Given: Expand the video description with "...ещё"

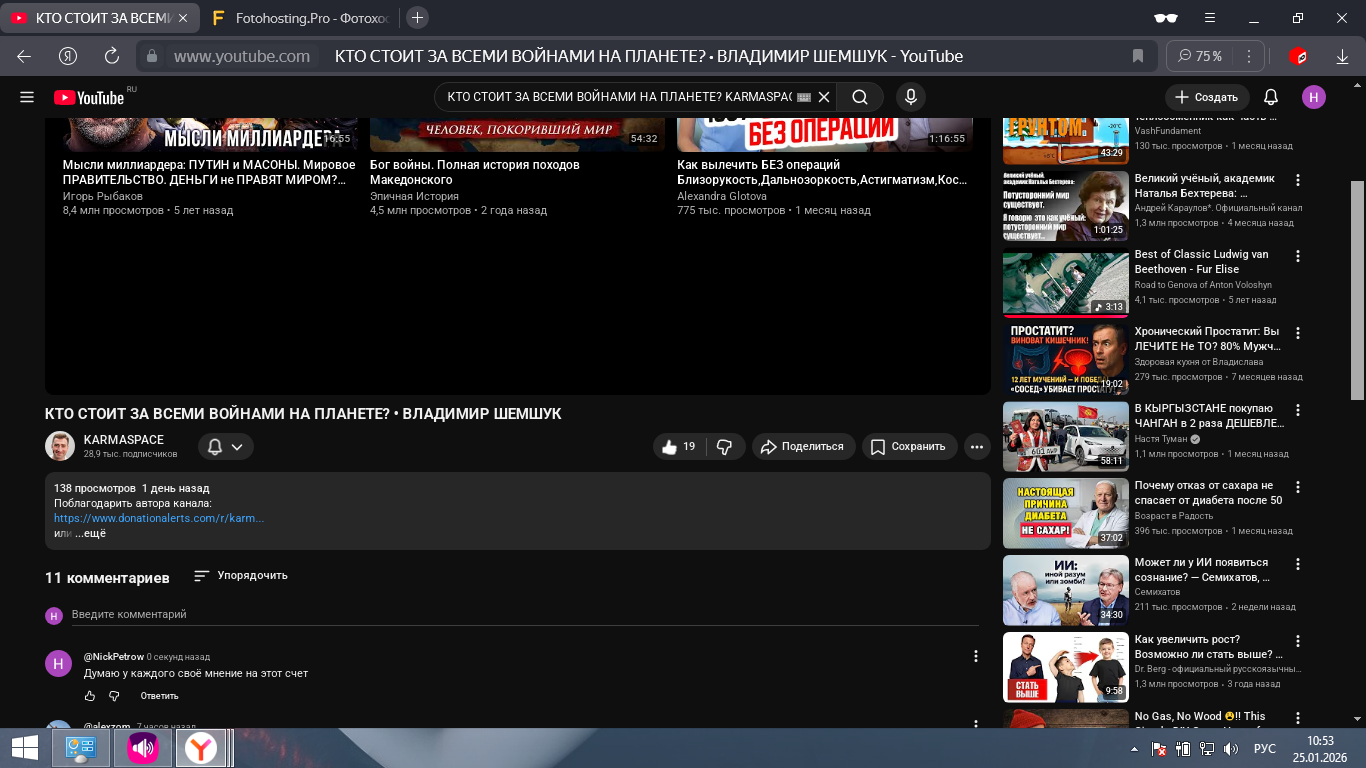Looking at the screenshot, I should tap(90, 533).
